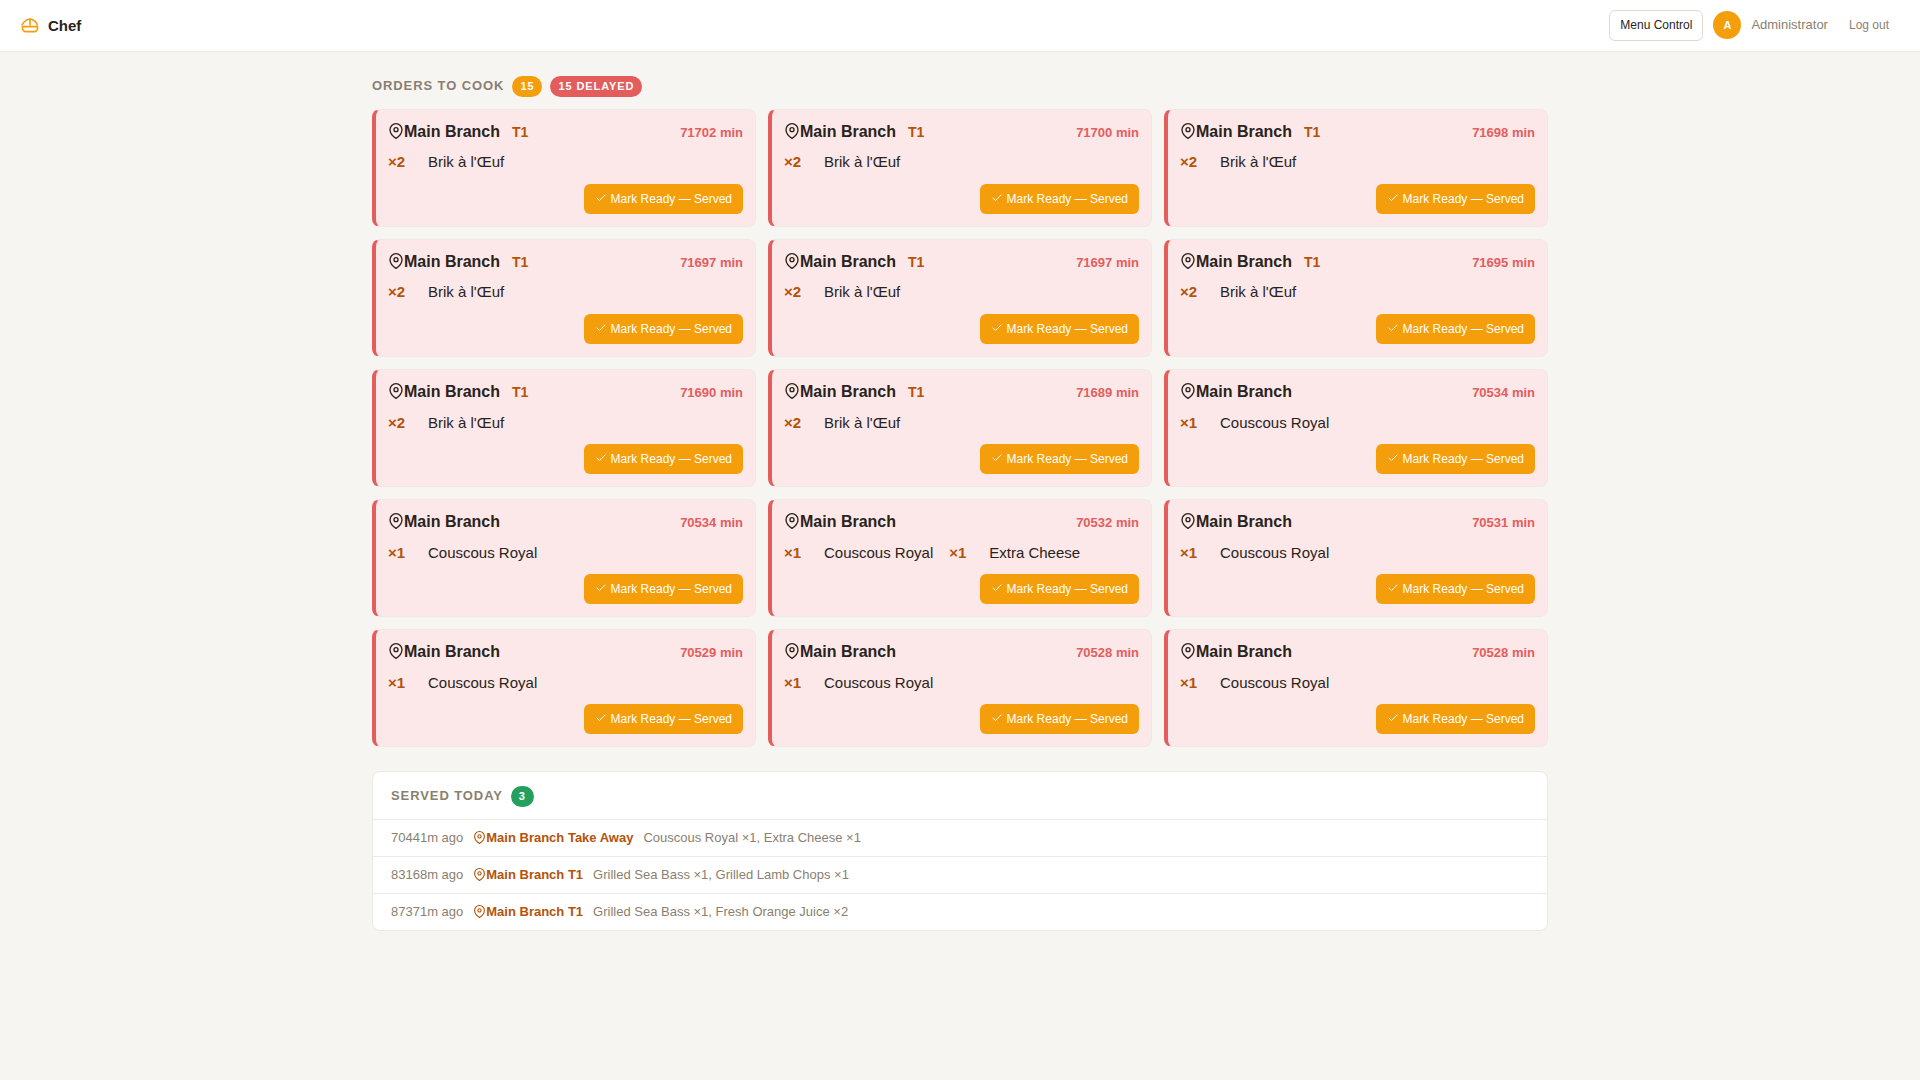Mark the 71702 min order ready
1920x1080 pixels.
(x=663, y=199)
